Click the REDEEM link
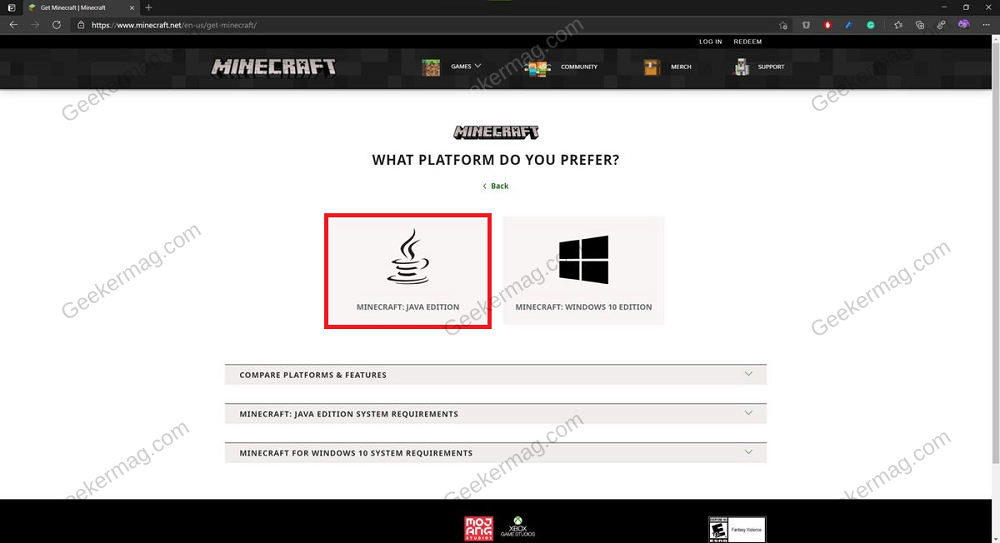This screenshot has width=1000, height=543. point(747,41)
